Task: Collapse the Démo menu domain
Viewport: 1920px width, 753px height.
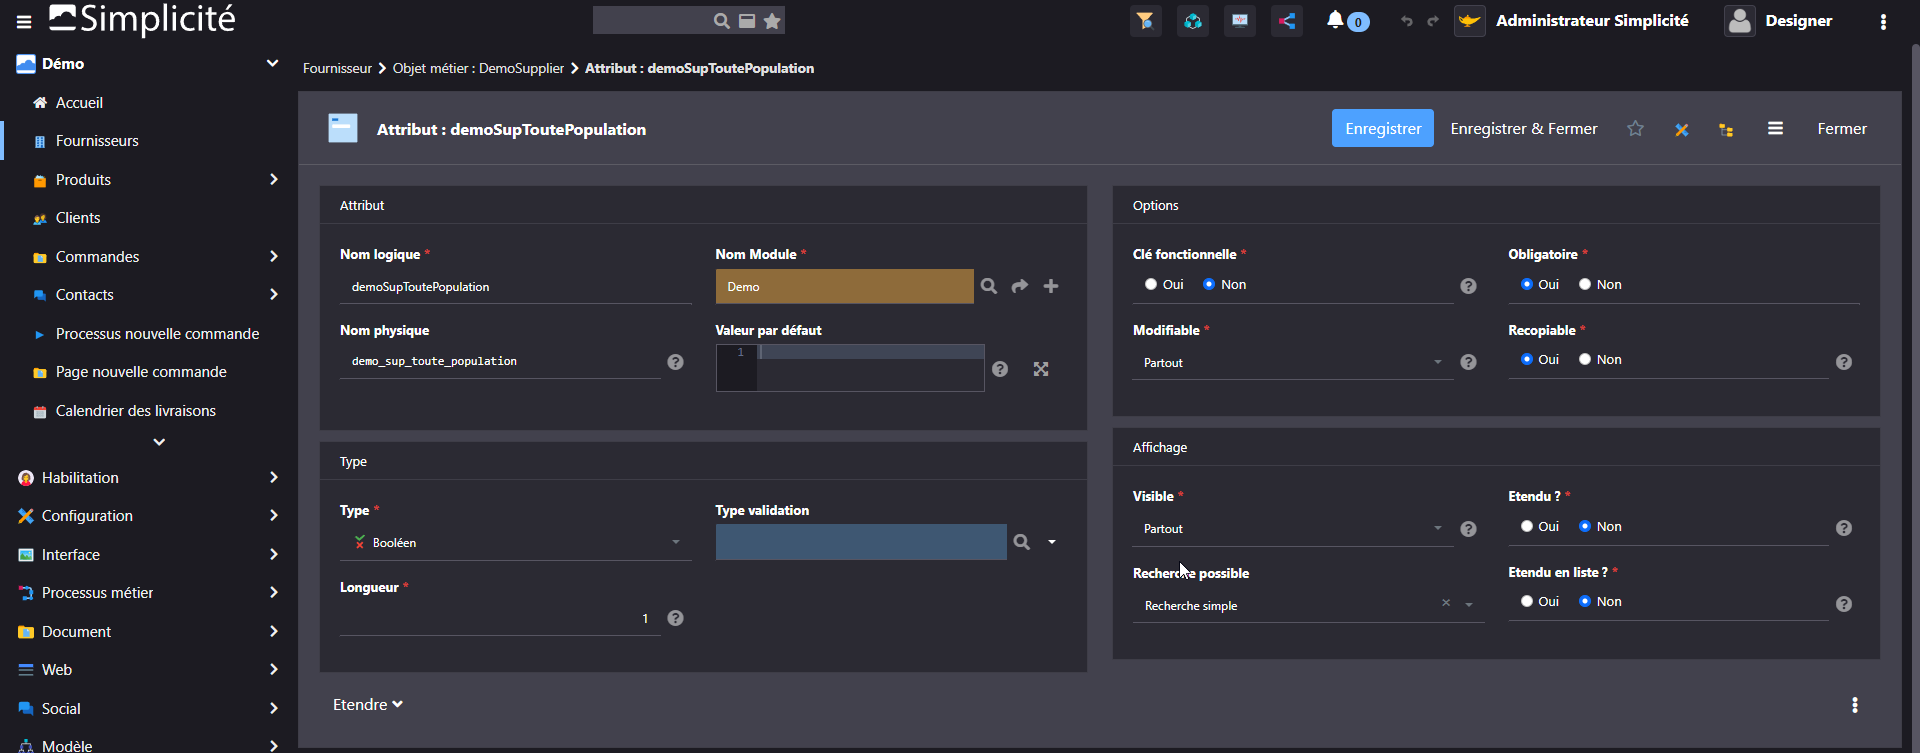Action: 272,63
